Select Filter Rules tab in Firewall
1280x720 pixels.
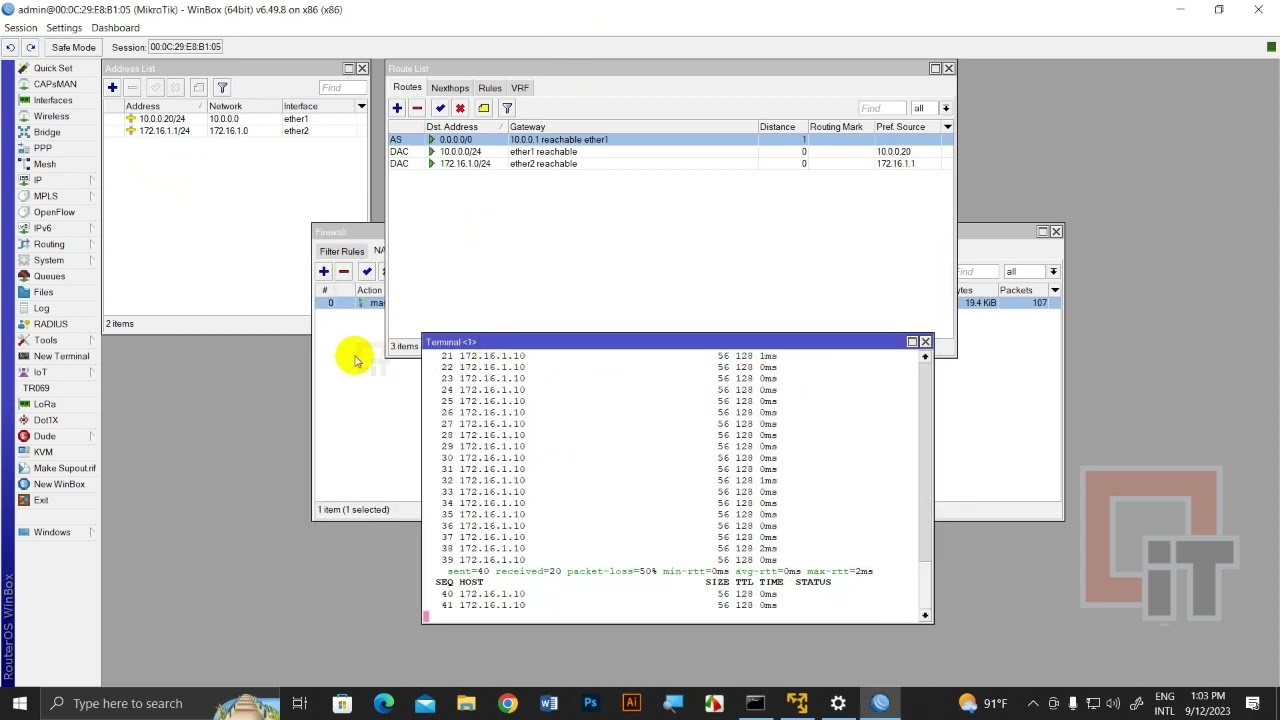342,251
